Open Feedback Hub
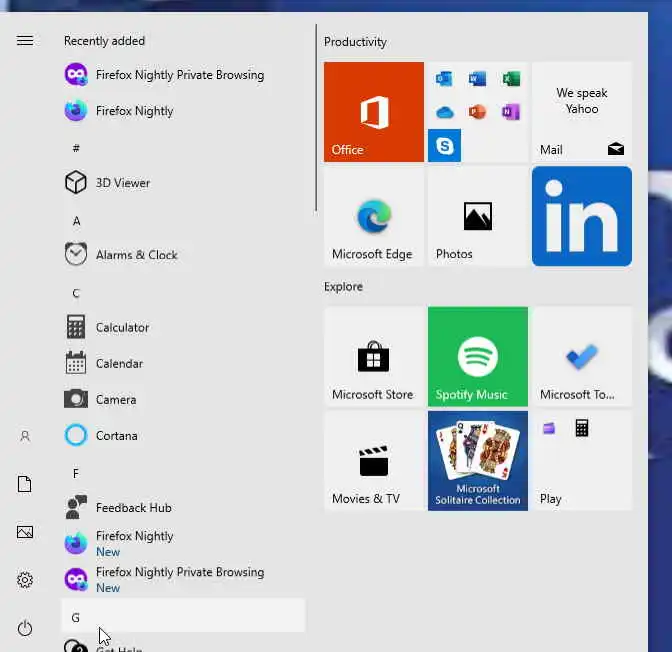This screenshot has width=672, height=652. click(183, 508)
